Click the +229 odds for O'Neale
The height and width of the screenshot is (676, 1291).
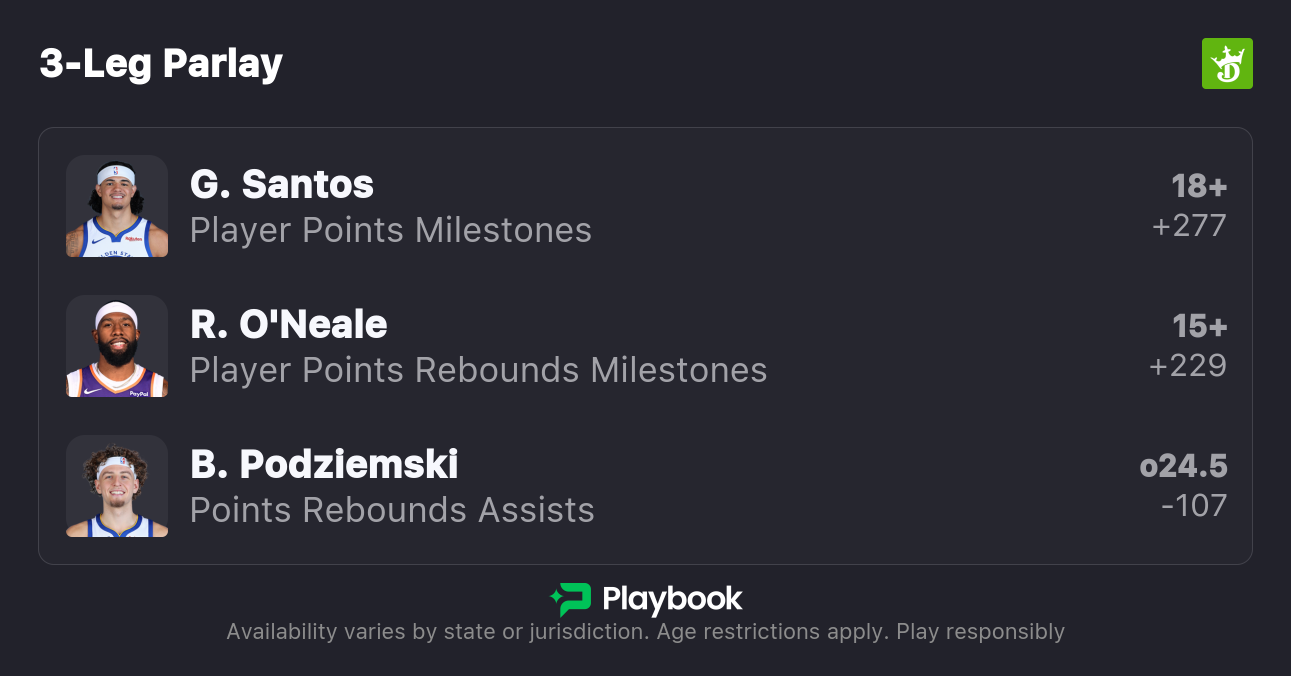[1187, 366]
